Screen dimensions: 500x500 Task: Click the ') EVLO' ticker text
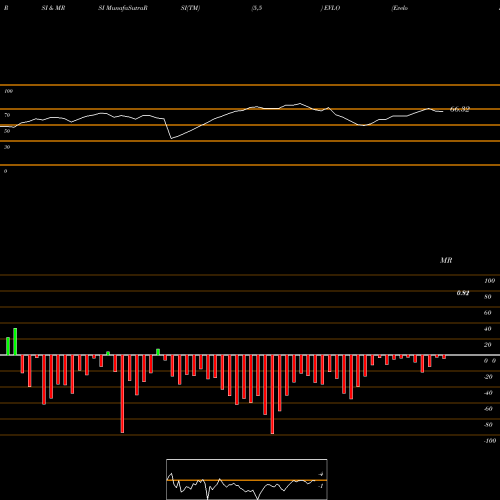point(330,8)
